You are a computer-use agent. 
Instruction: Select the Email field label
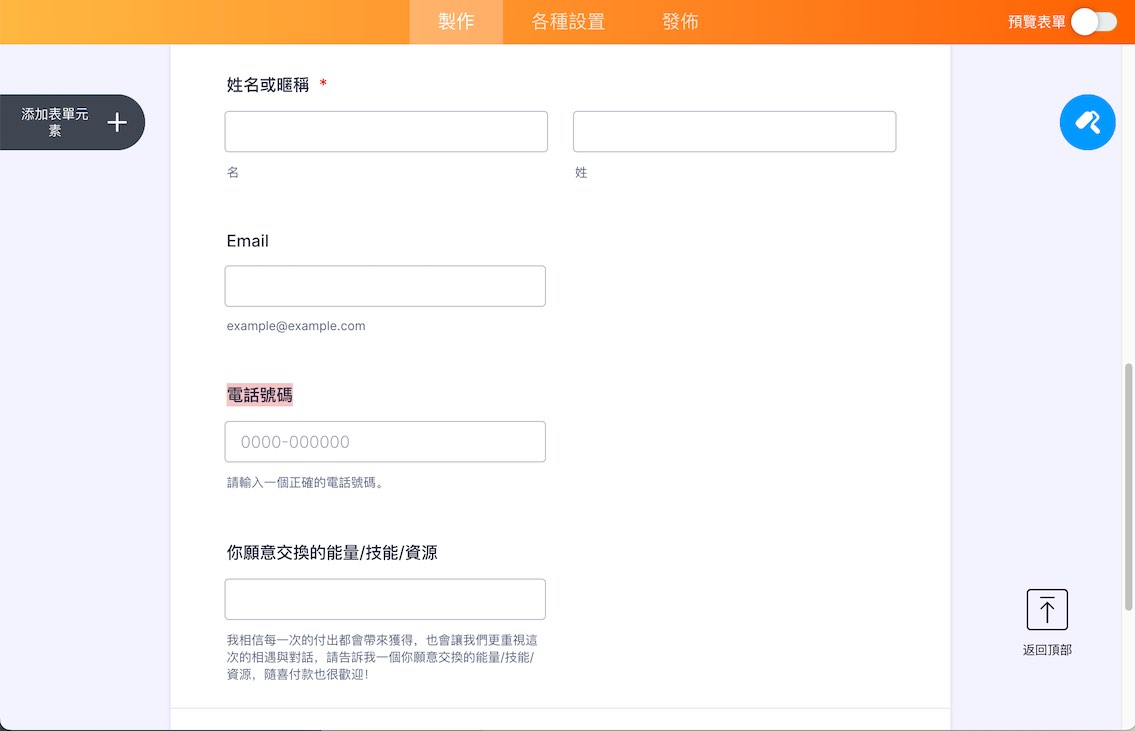[248, 241]
